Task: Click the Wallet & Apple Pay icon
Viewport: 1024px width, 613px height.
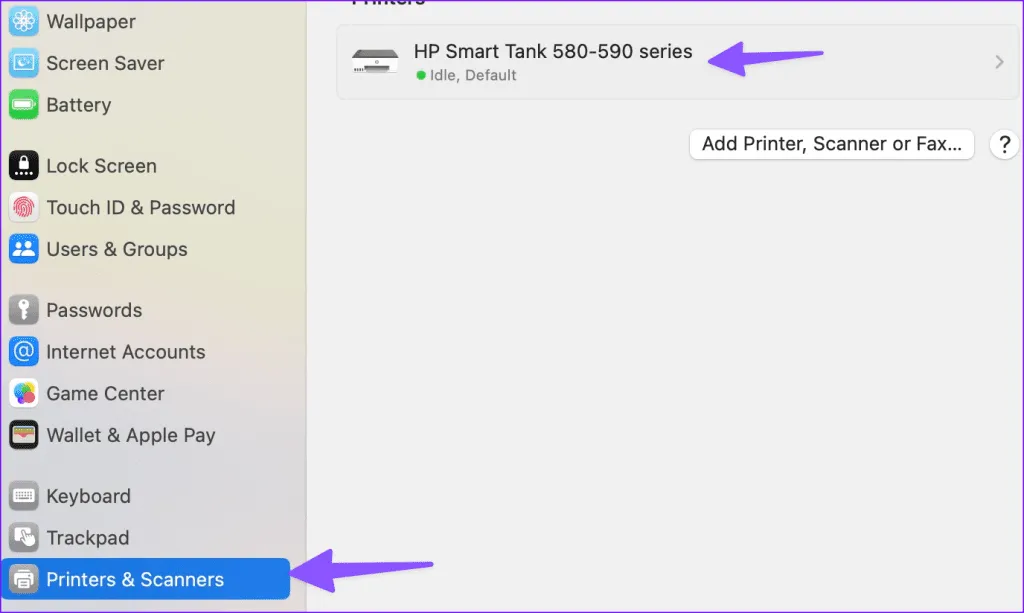Action: [24, 435]
